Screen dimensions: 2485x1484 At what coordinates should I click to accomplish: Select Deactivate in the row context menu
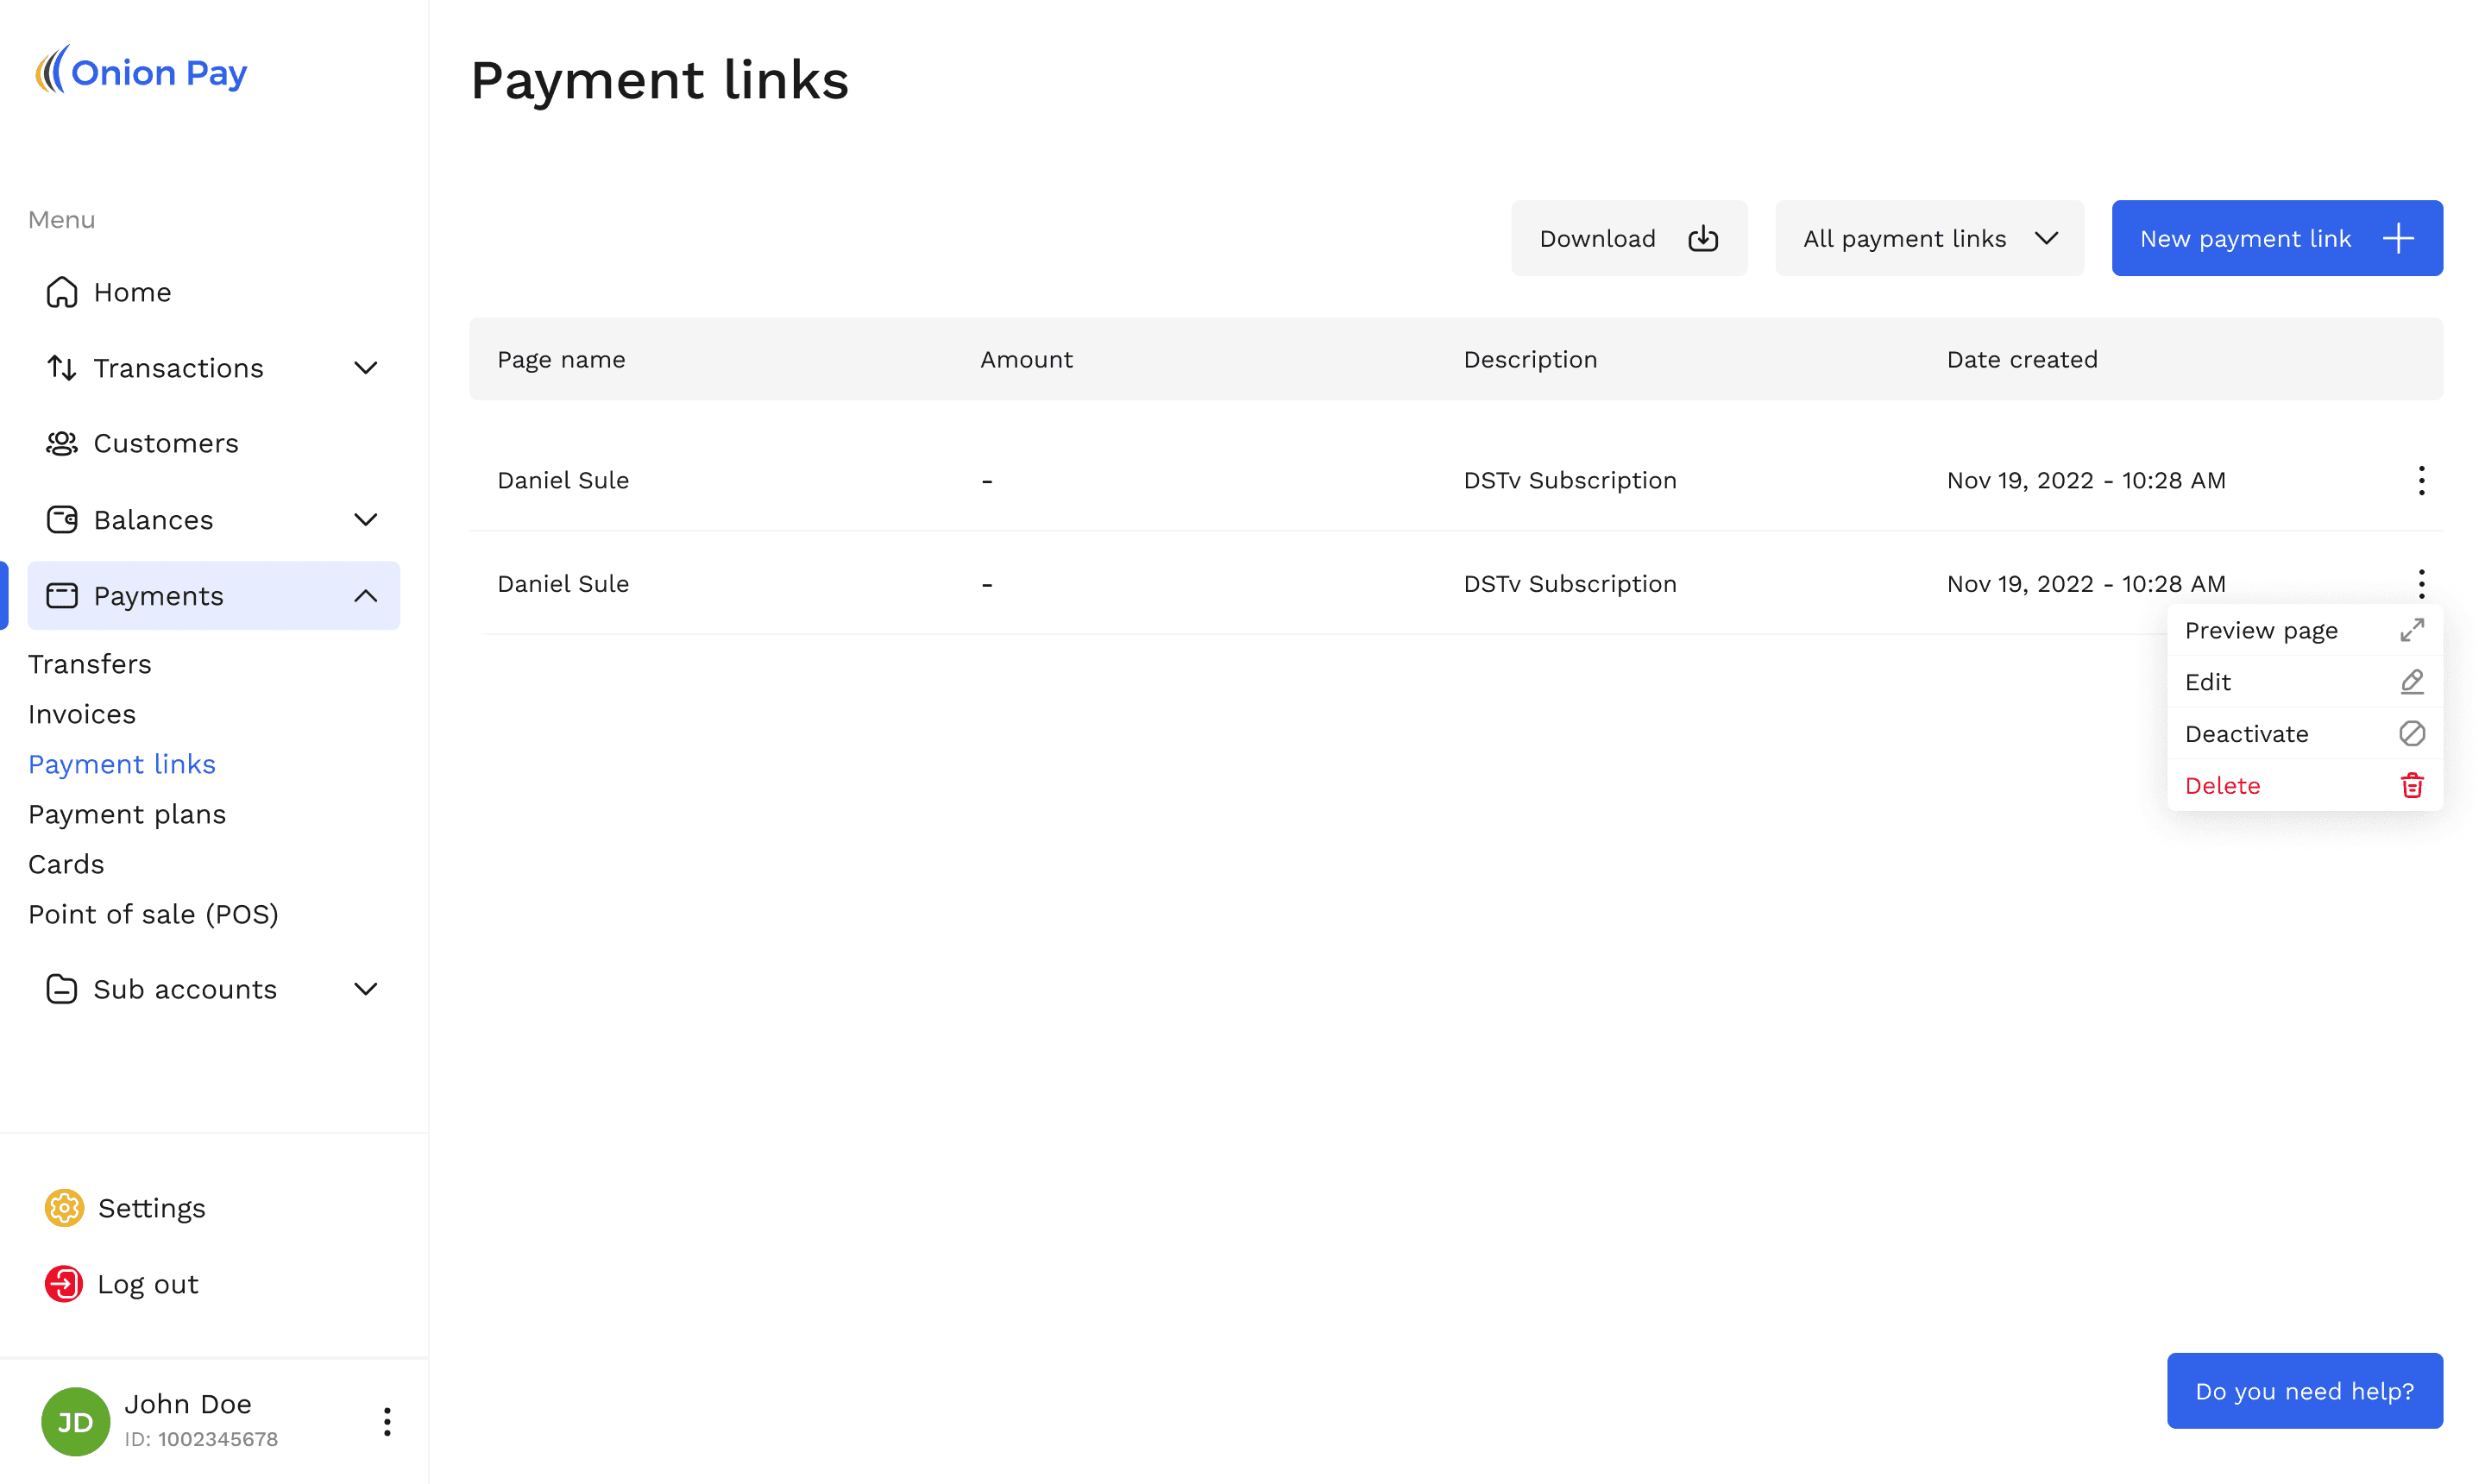click(x=2304, y=734)
